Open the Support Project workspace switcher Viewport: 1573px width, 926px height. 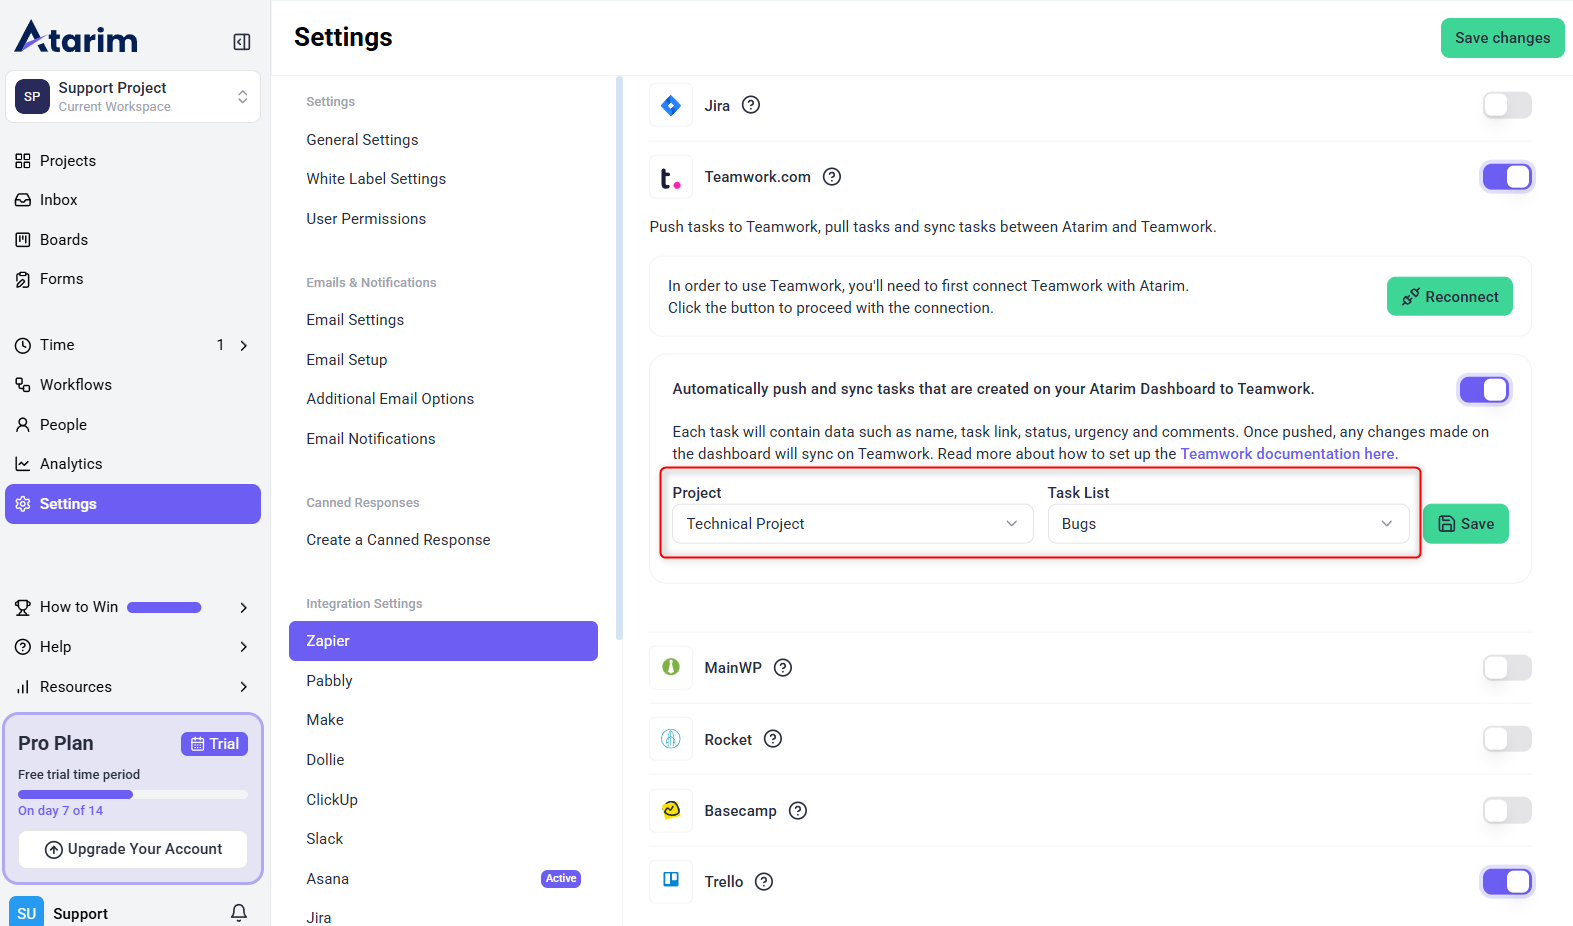pyautogui.click(x=133, y=97)
